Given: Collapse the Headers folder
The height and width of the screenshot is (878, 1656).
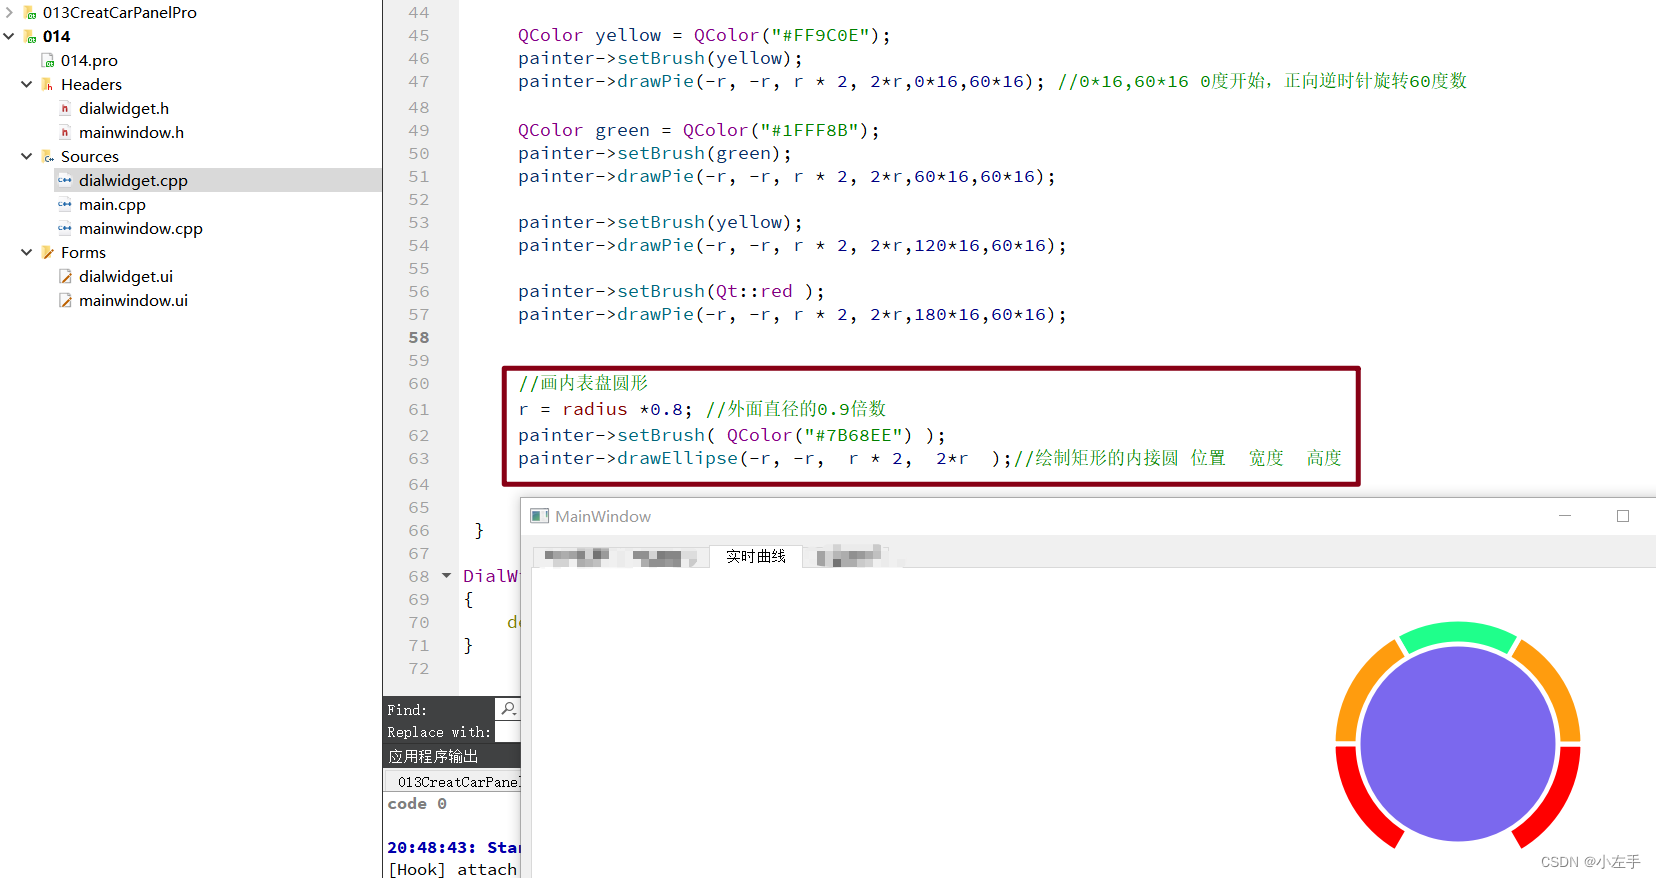Looking at the screenshot, I should pyautogui.click(x=27, y=84).
